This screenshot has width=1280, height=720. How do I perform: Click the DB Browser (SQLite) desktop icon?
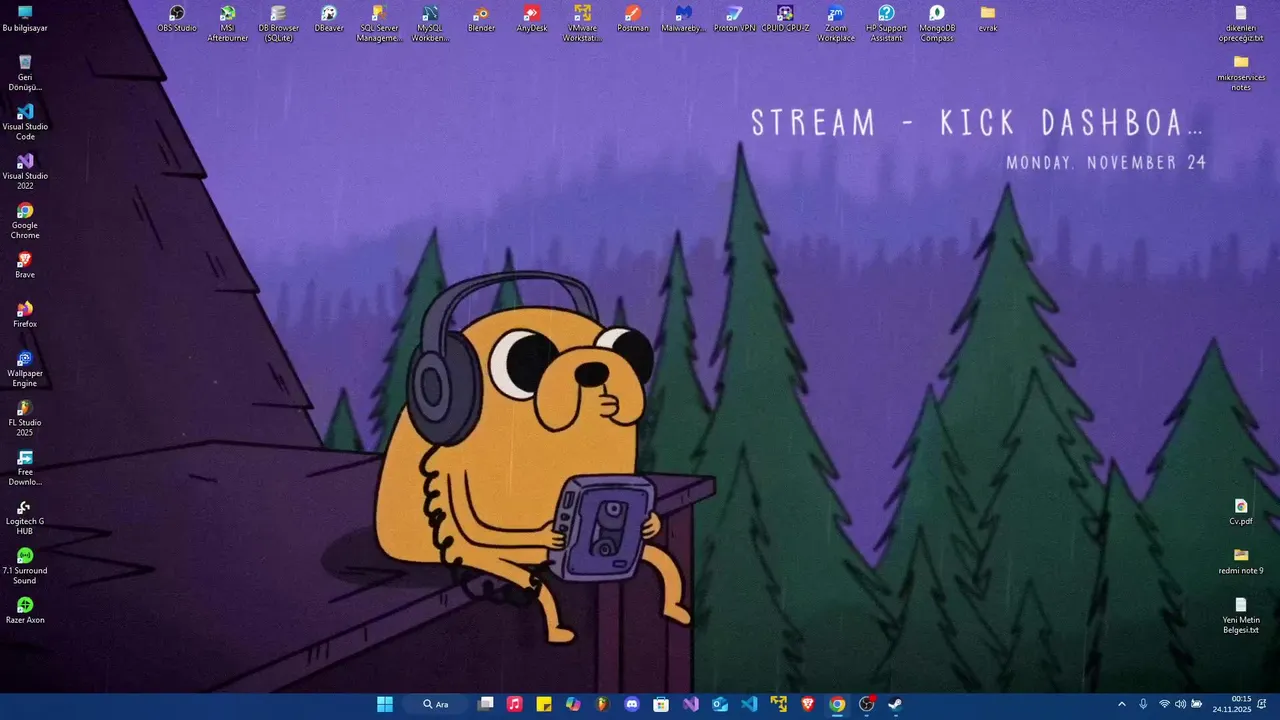278,24
